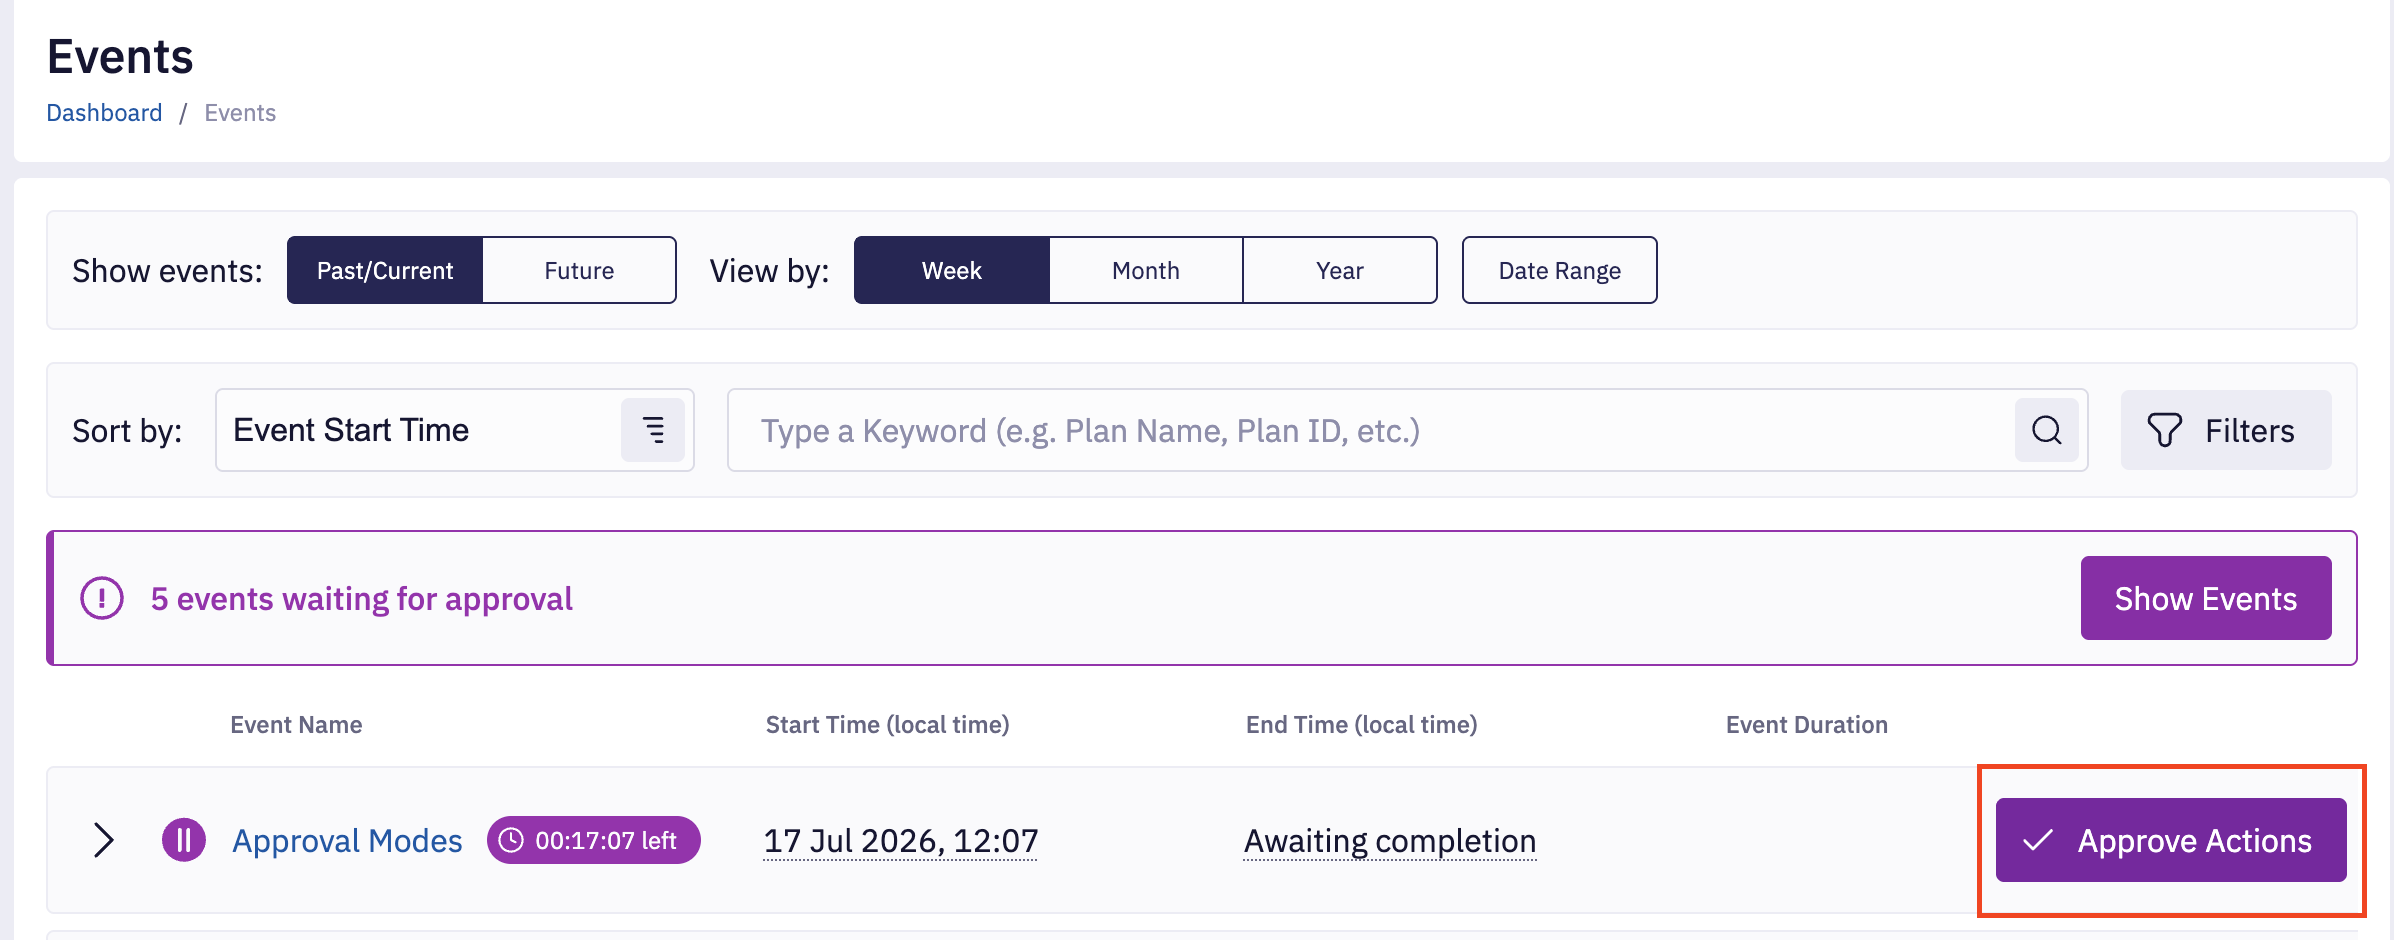The height and width of the screenshot is (940, 2394).
Task: Click the purple pause status icon
Action: tap(184, 840)
